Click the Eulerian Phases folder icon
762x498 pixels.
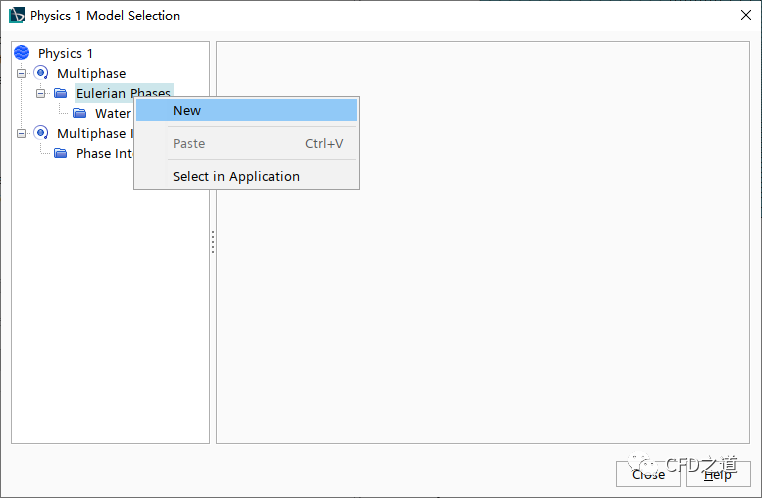[60, 93]
